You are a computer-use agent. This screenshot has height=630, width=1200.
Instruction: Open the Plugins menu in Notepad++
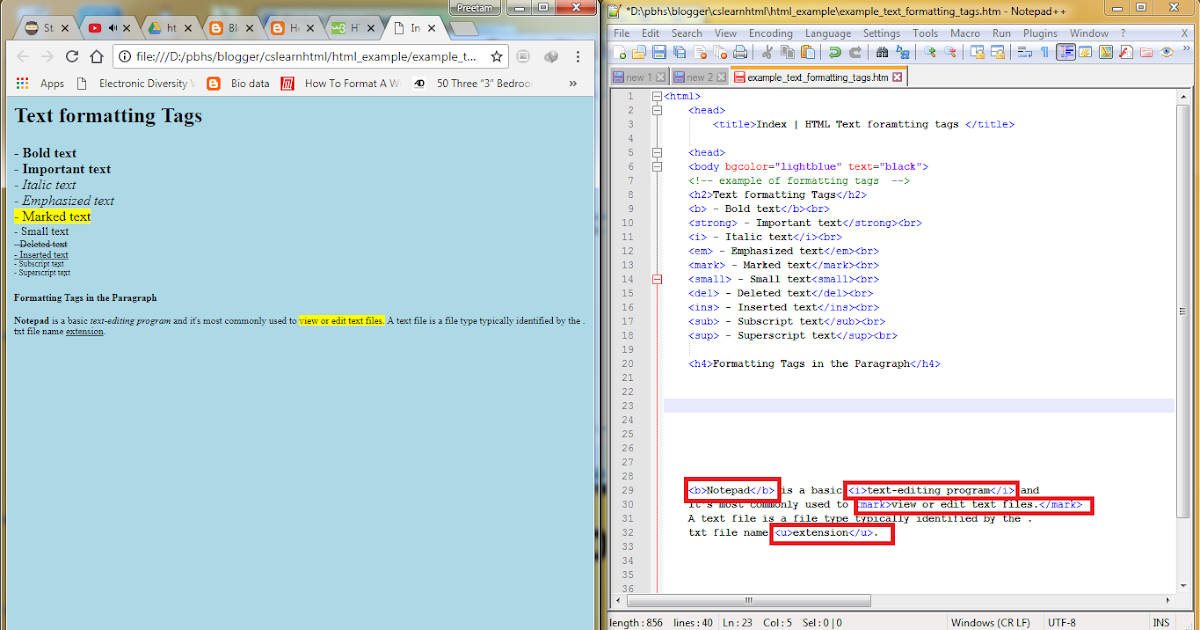[1040, 33]
